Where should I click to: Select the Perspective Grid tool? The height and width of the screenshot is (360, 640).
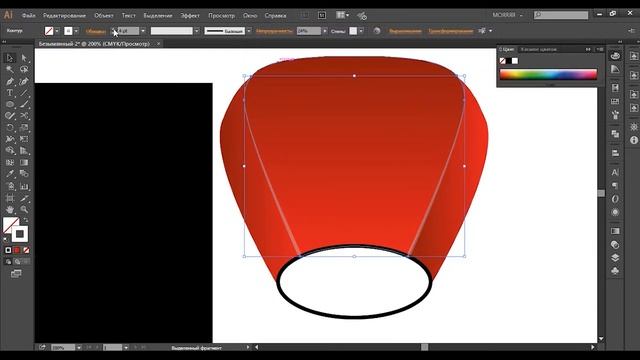(24, 151)
